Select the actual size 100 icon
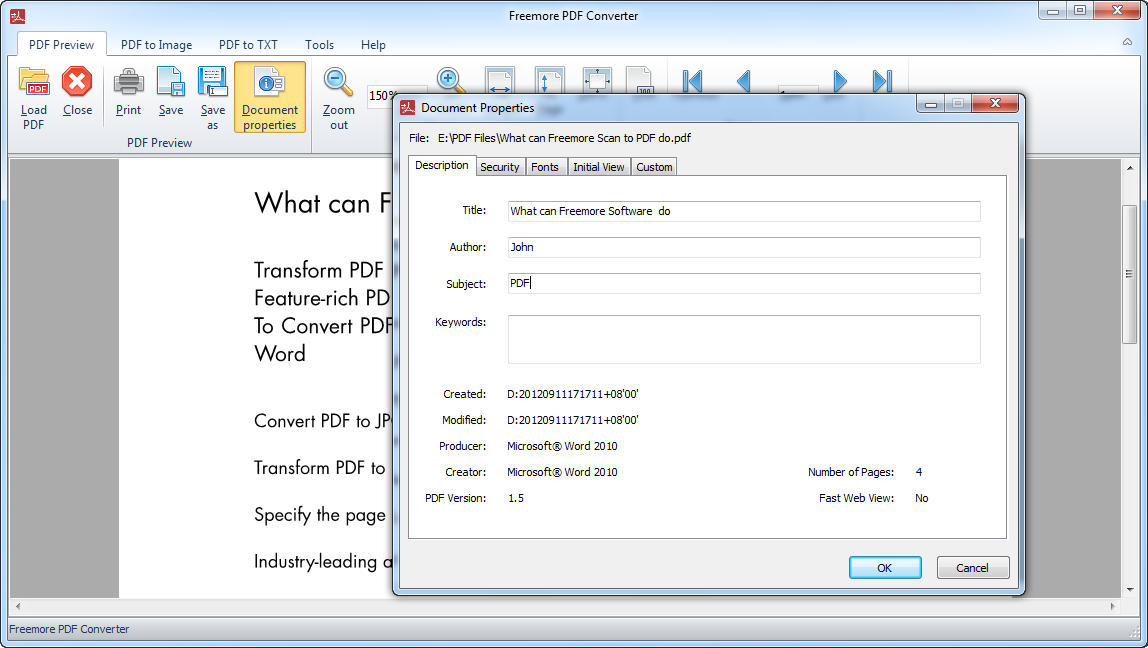1148x648 pixels. 639,81
